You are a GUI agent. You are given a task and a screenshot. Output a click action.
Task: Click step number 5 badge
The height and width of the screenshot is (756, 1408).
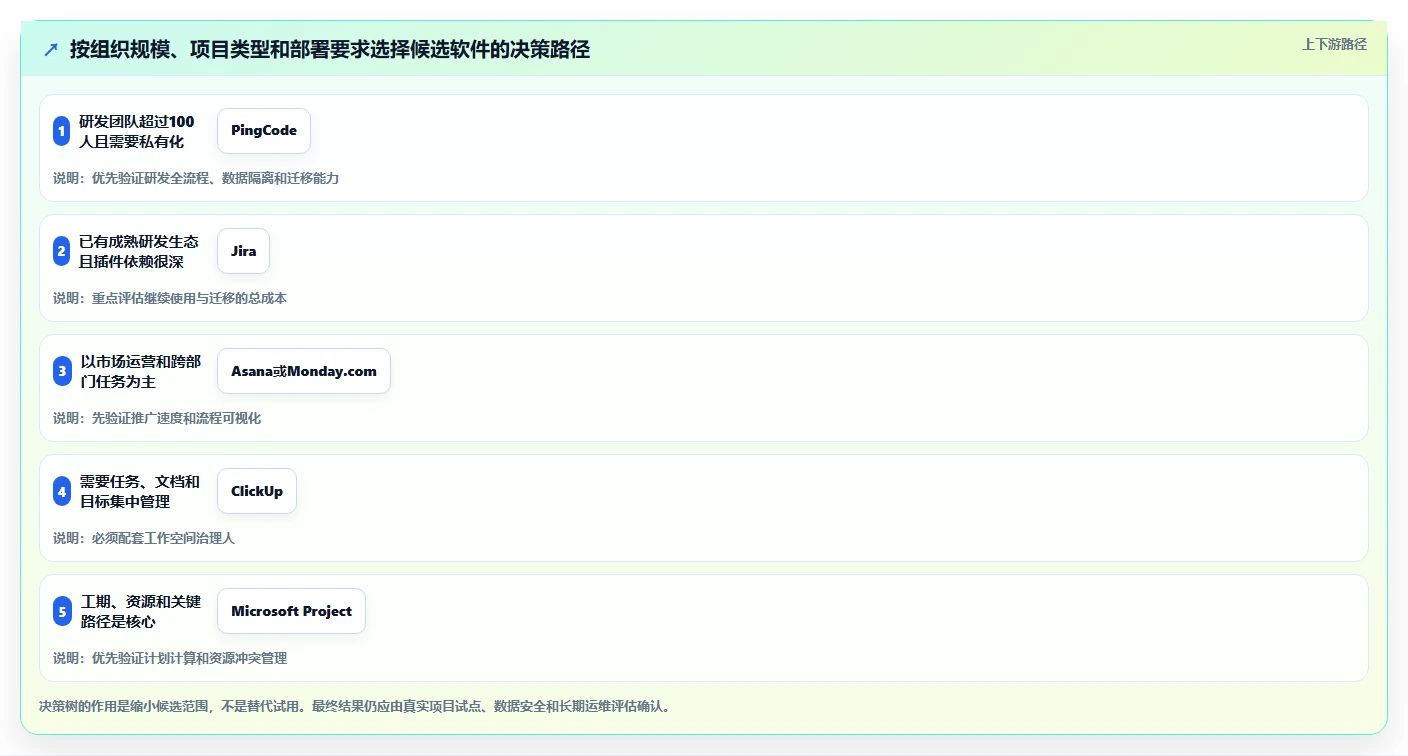pos(61,611)
